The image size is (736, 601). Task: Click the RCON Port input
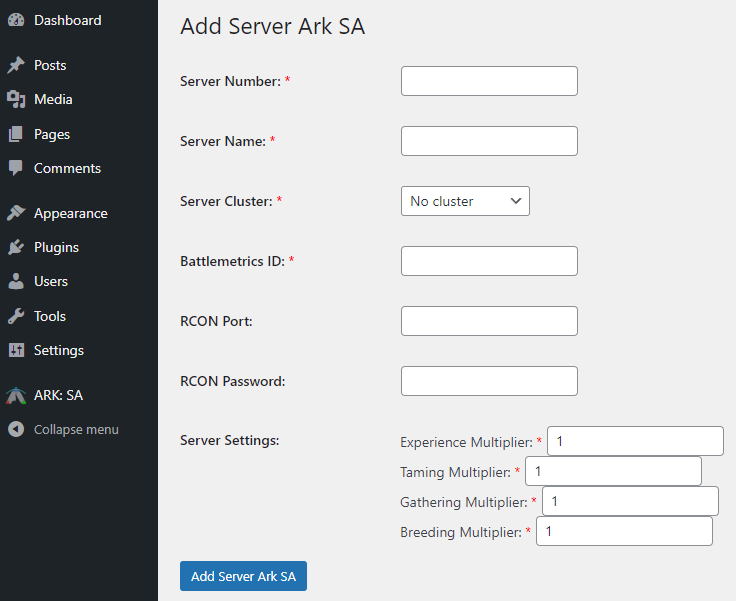coord(489,321)
